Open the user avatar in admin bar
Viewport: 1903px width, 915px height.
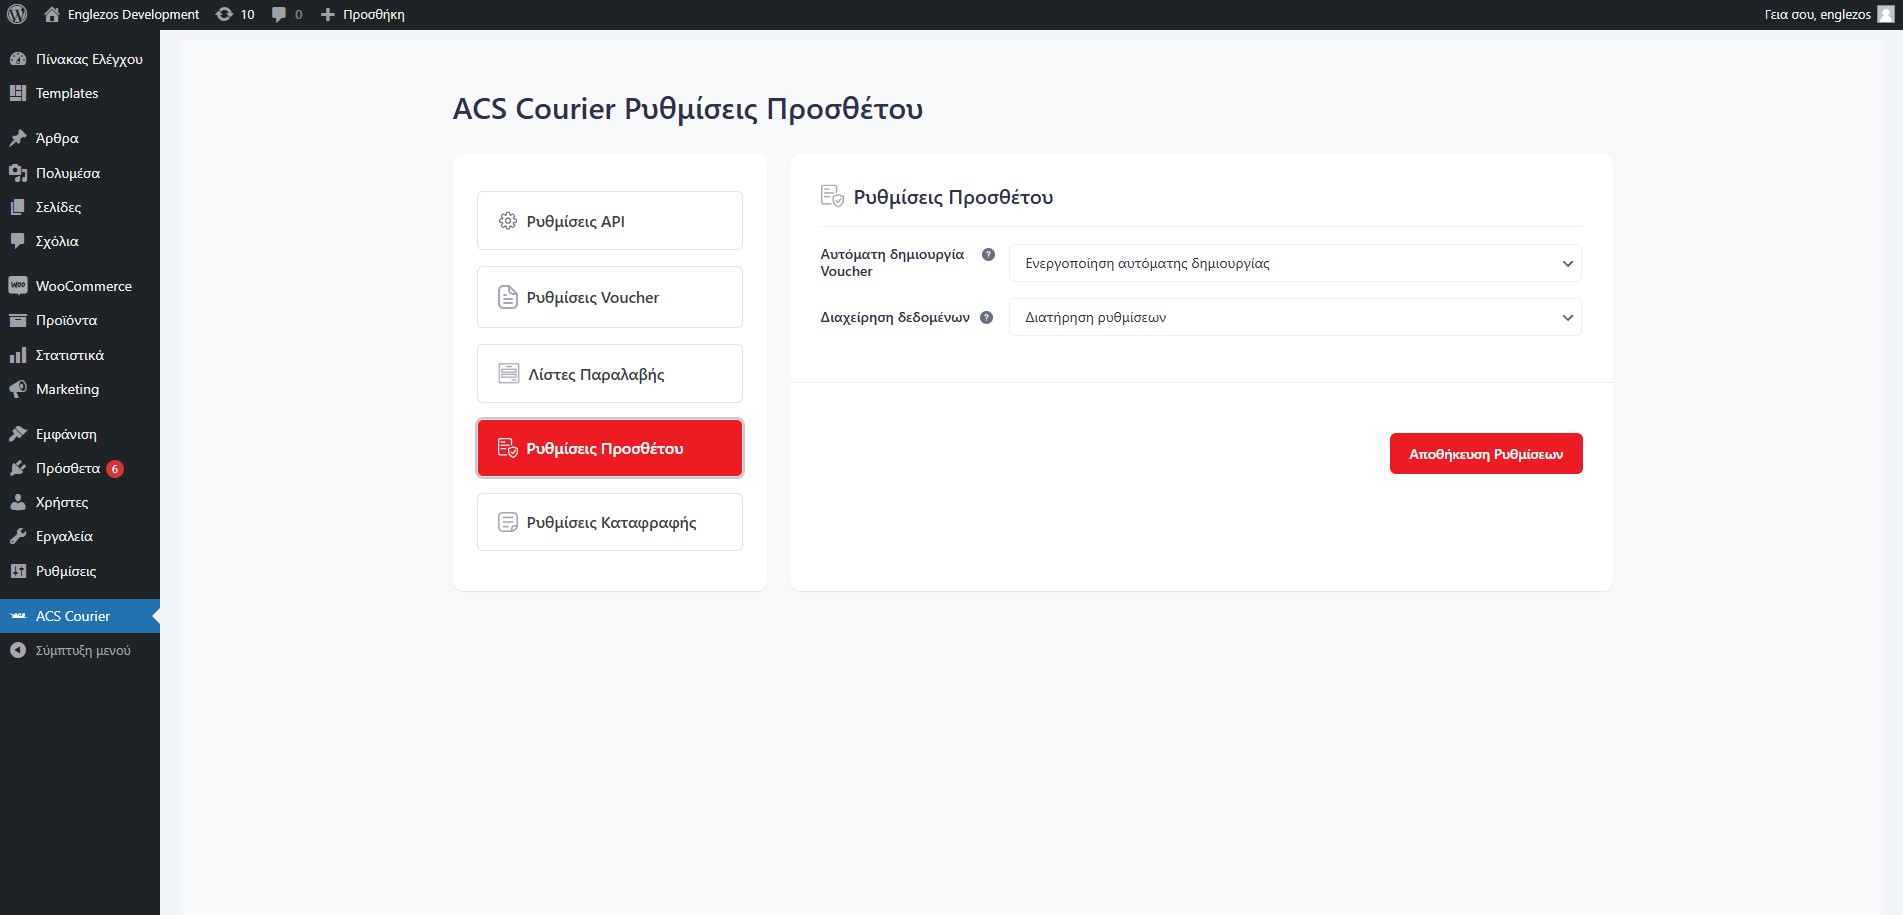(1886, 14)
